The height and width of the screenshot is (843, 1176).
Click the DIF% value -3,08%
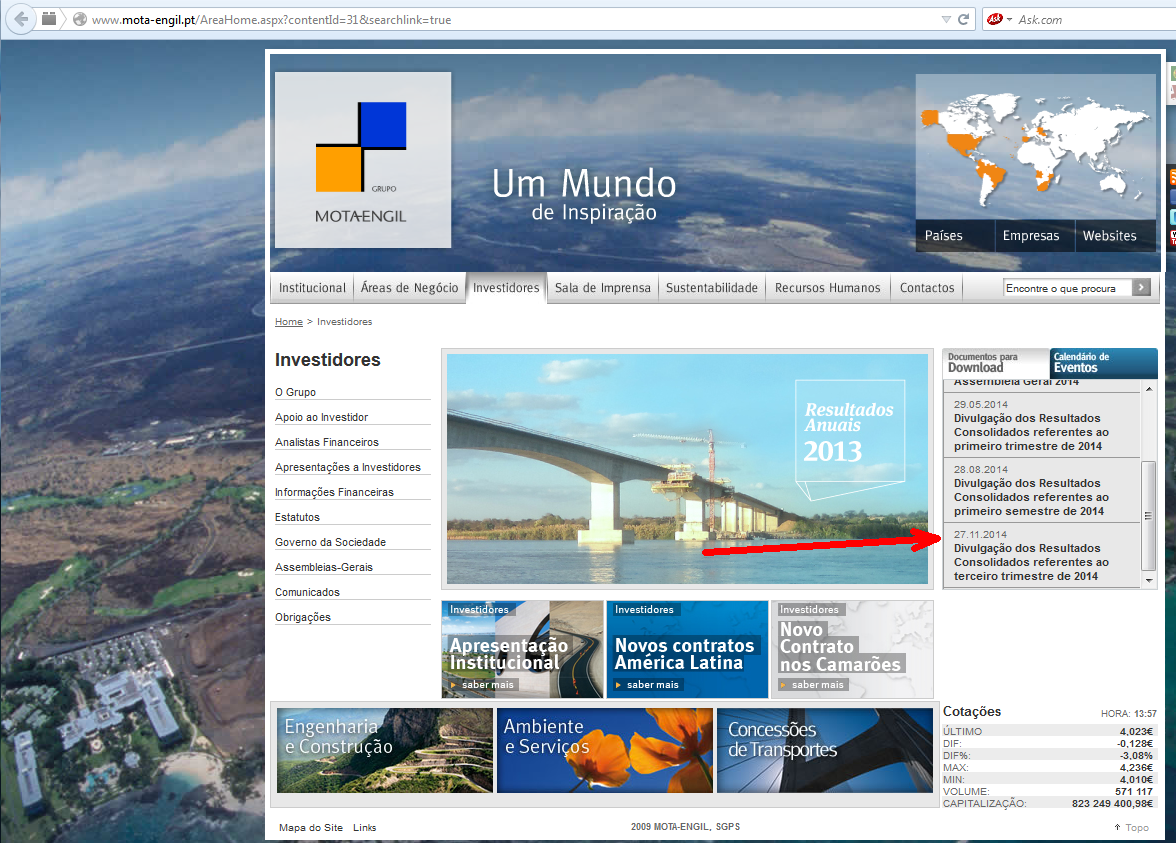pos(1136,755)
